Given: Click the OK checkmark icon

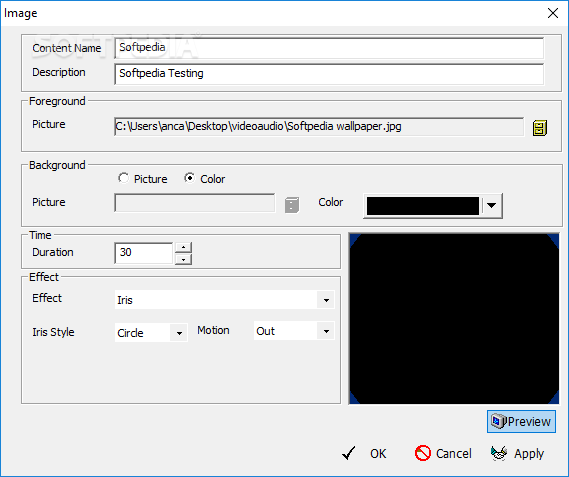Looking at the screenshot, I should click(349, 453).
